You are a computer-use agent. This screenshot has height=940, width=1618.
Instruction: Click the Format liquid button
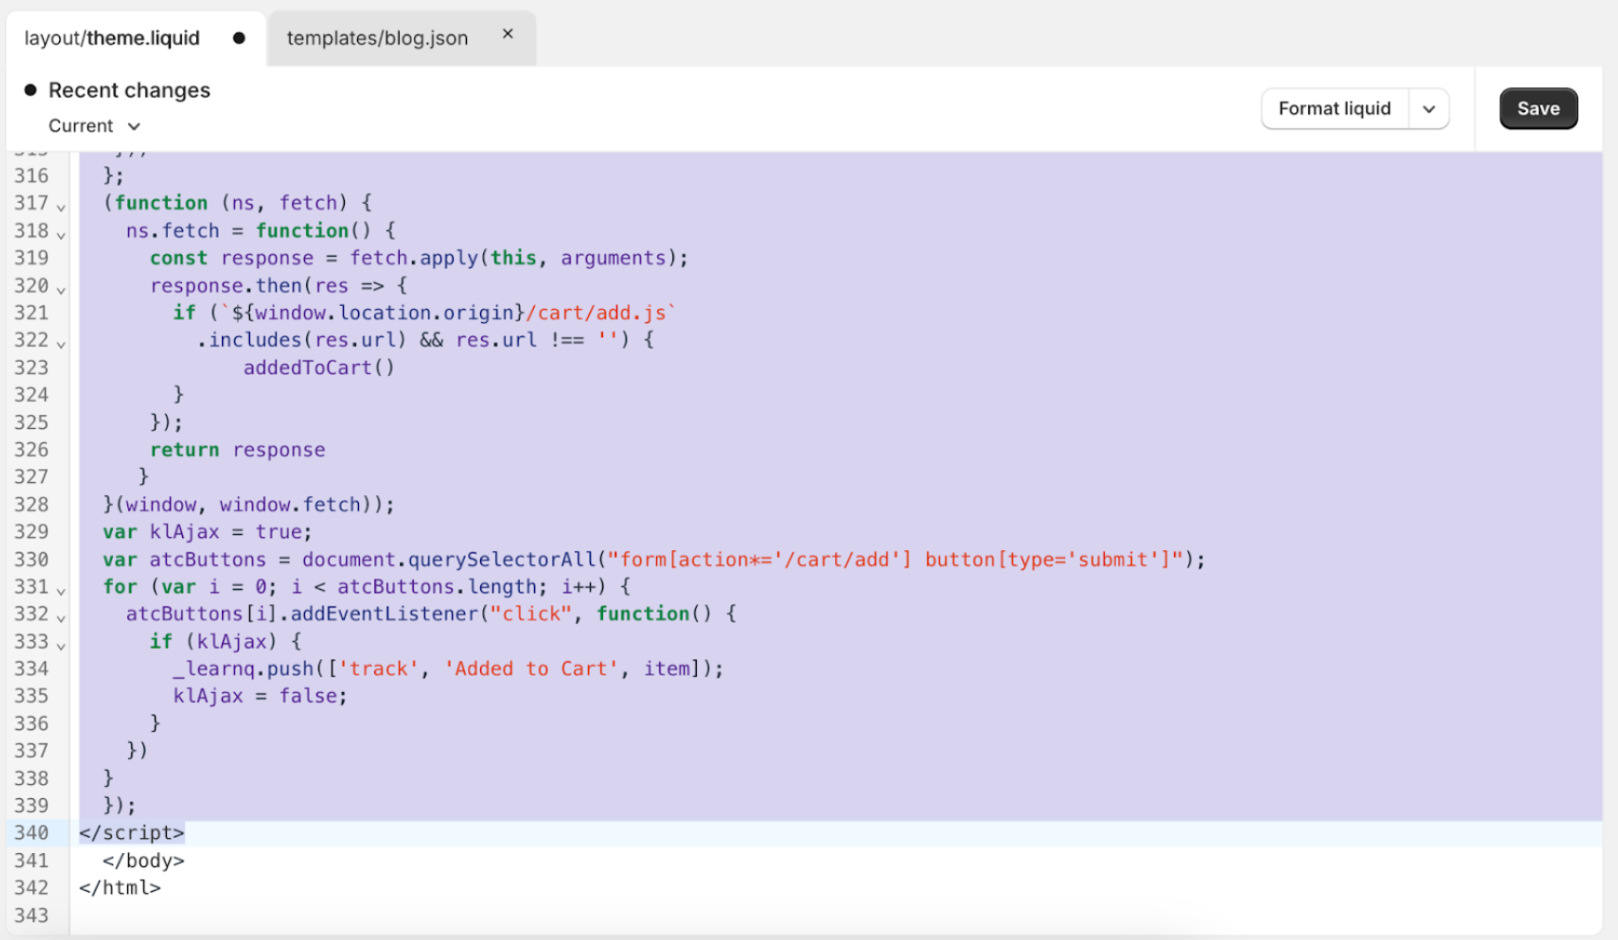[x=1334, y=108]
